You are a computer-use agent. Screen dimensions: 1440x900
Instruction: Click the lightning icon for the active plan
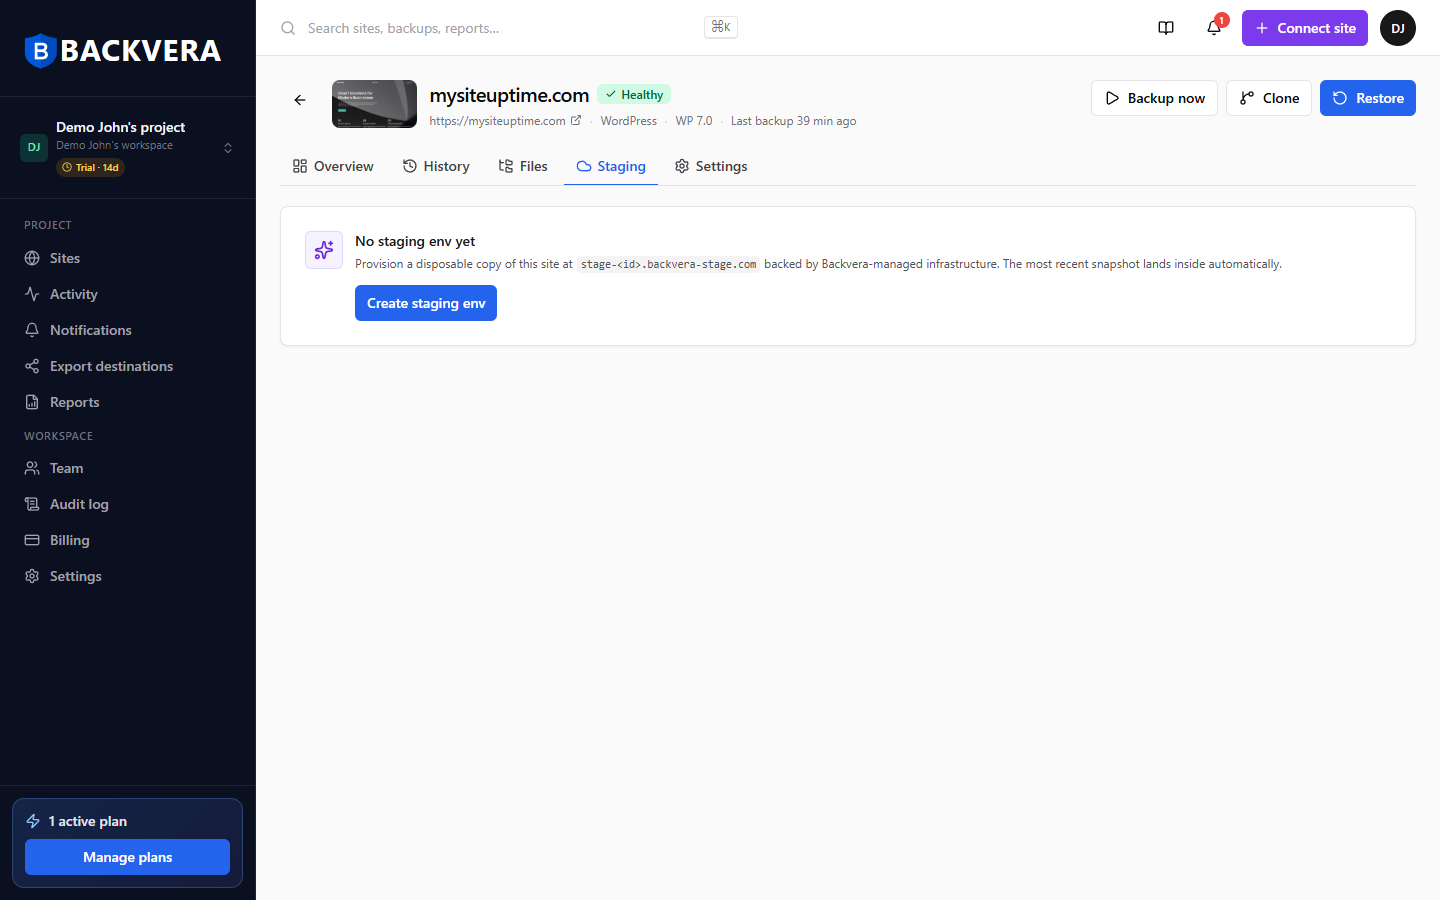[x=33, y=821]
